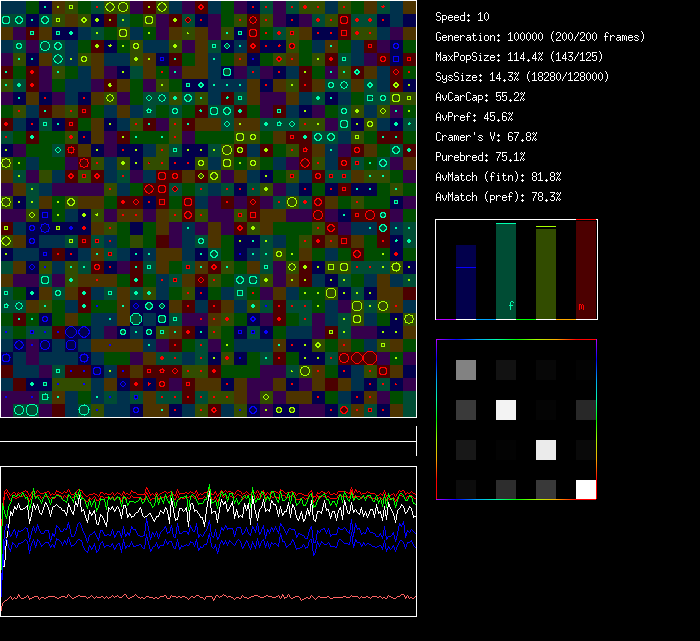
Task: Click the yellow circle pair at grid's top edge
Action: [116, 6]
